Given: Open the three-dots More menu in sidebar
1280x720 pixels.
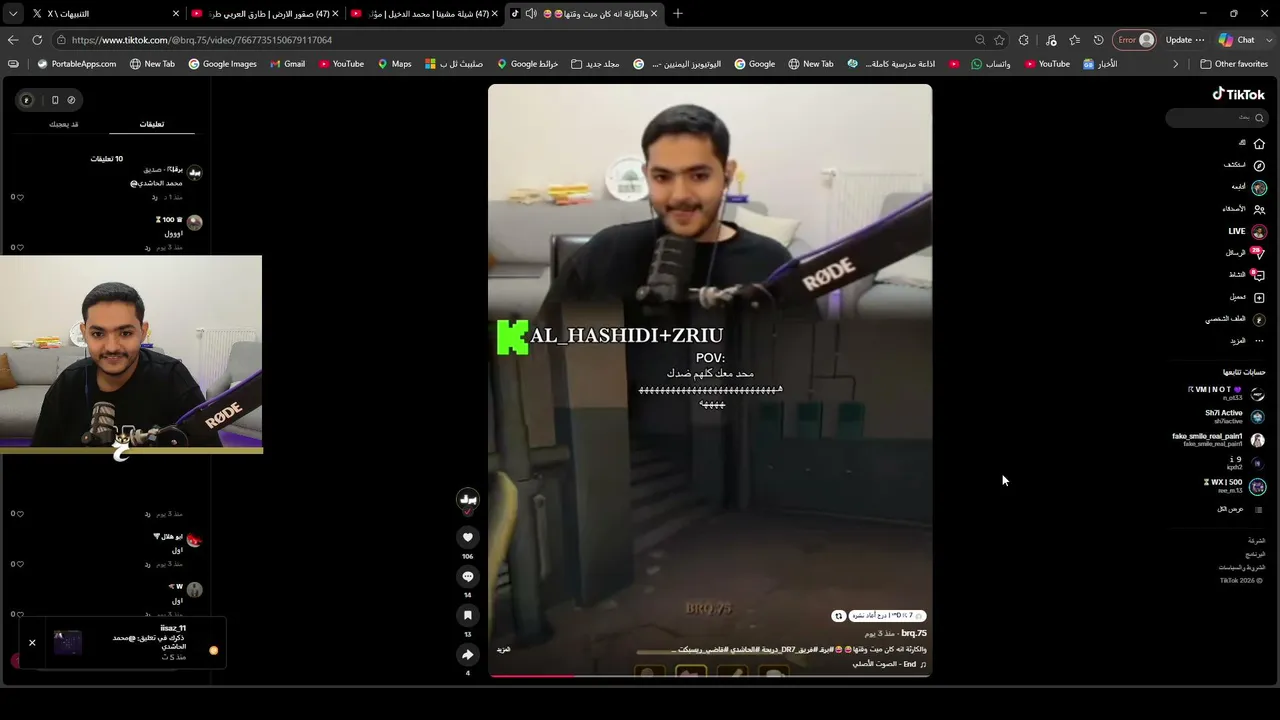Looking at the screenshot, I should tap(1259, 341).
